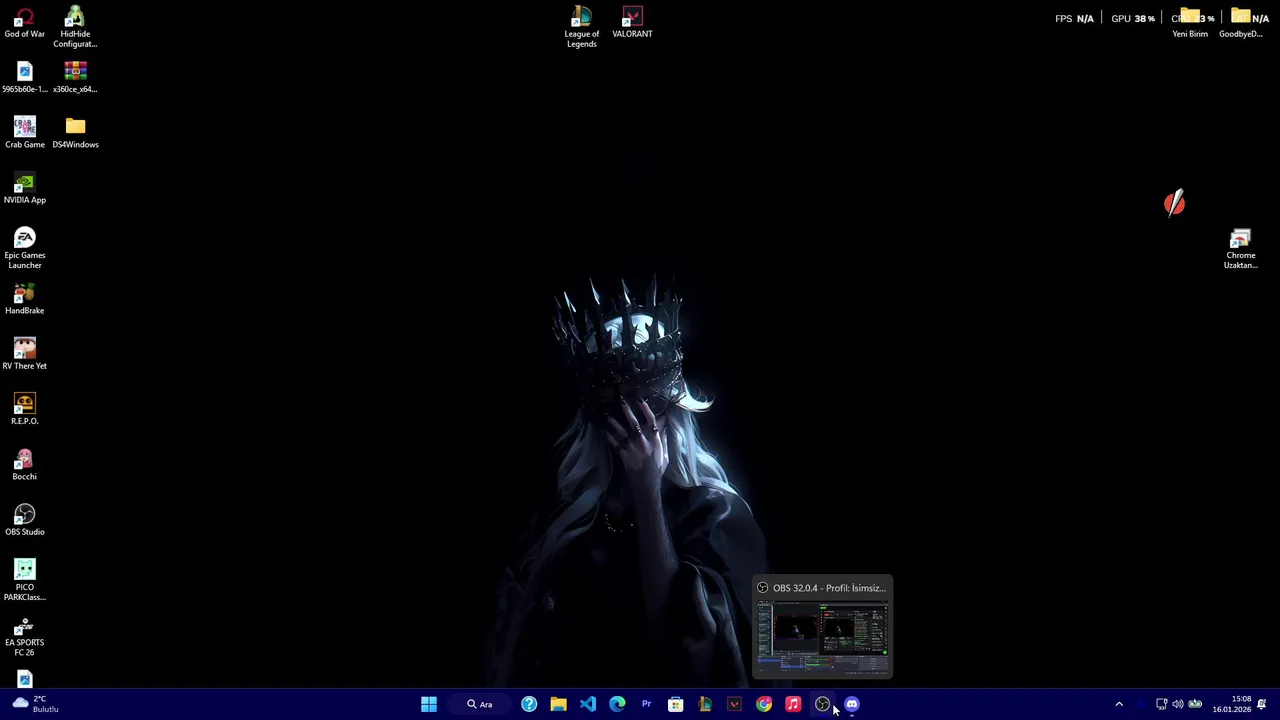Select the Crab Game desktop icon
The width and height of the screenshot is (1280, 720).
tap(24, 133)
